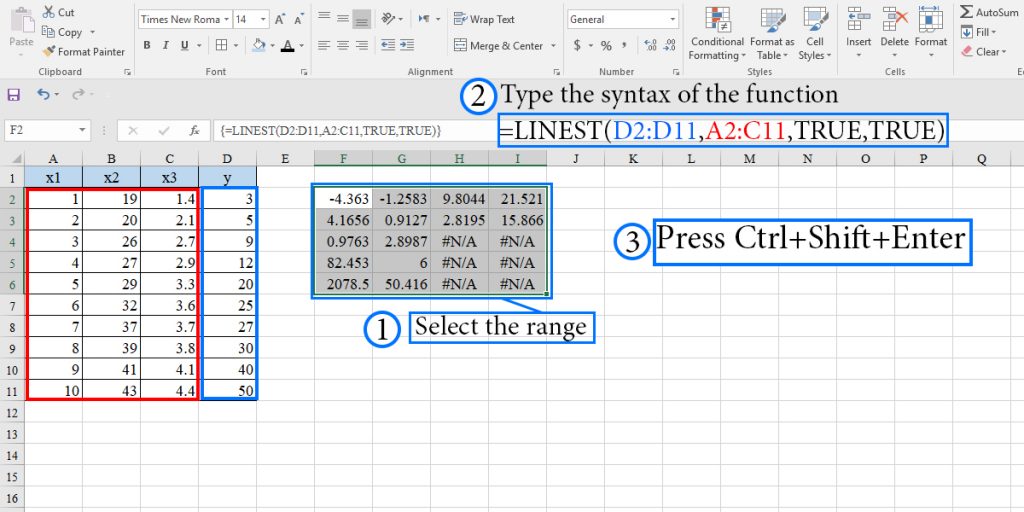
Task: Center text horizontally
Action: [x=343, y=45]
